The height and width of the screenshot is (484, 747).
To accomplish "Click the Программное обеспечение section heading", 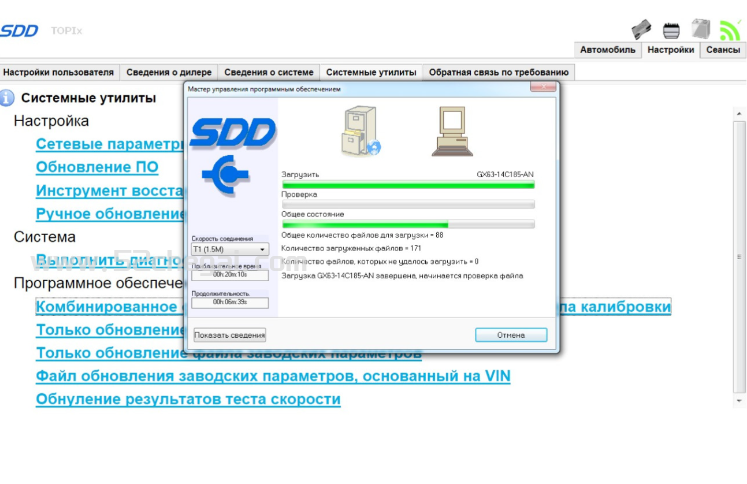I will click(x=99, y=283).
